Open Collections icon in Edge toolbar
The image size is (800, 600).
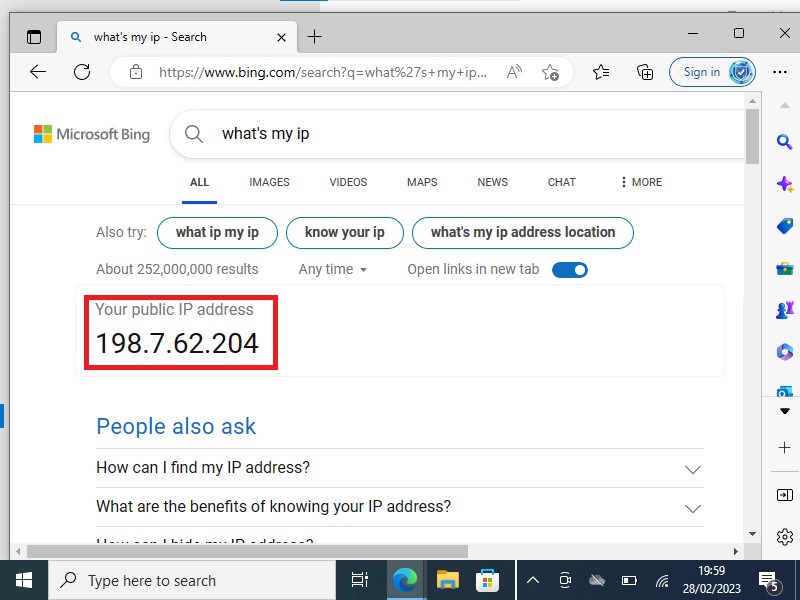[x=645, y=72]
